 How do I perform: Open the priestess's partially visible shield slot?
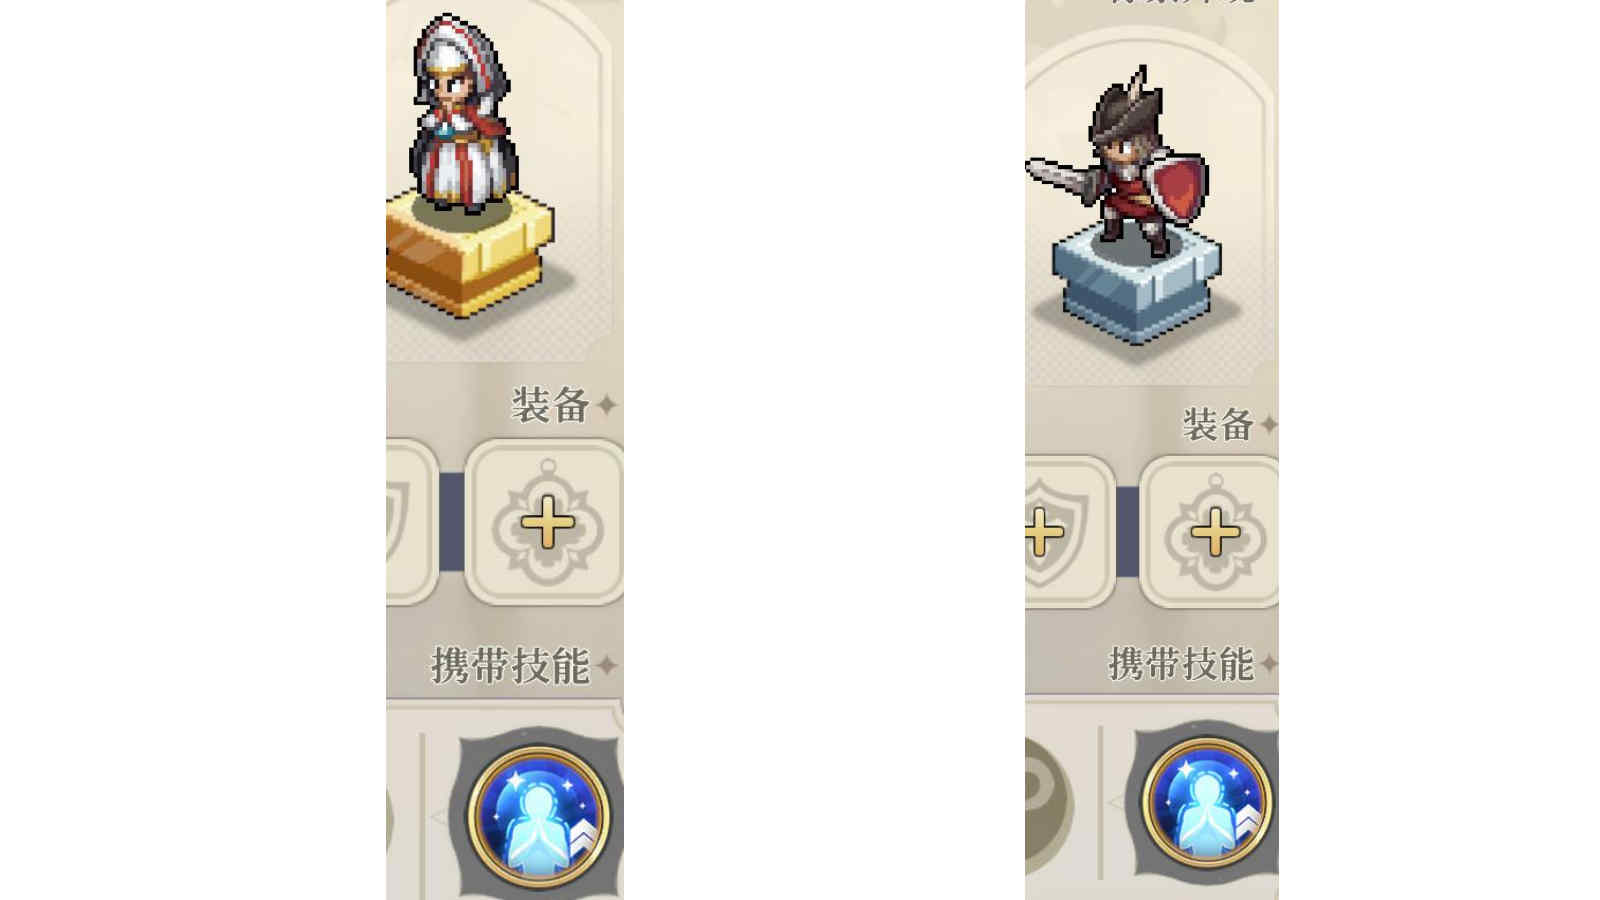(411, 523)
